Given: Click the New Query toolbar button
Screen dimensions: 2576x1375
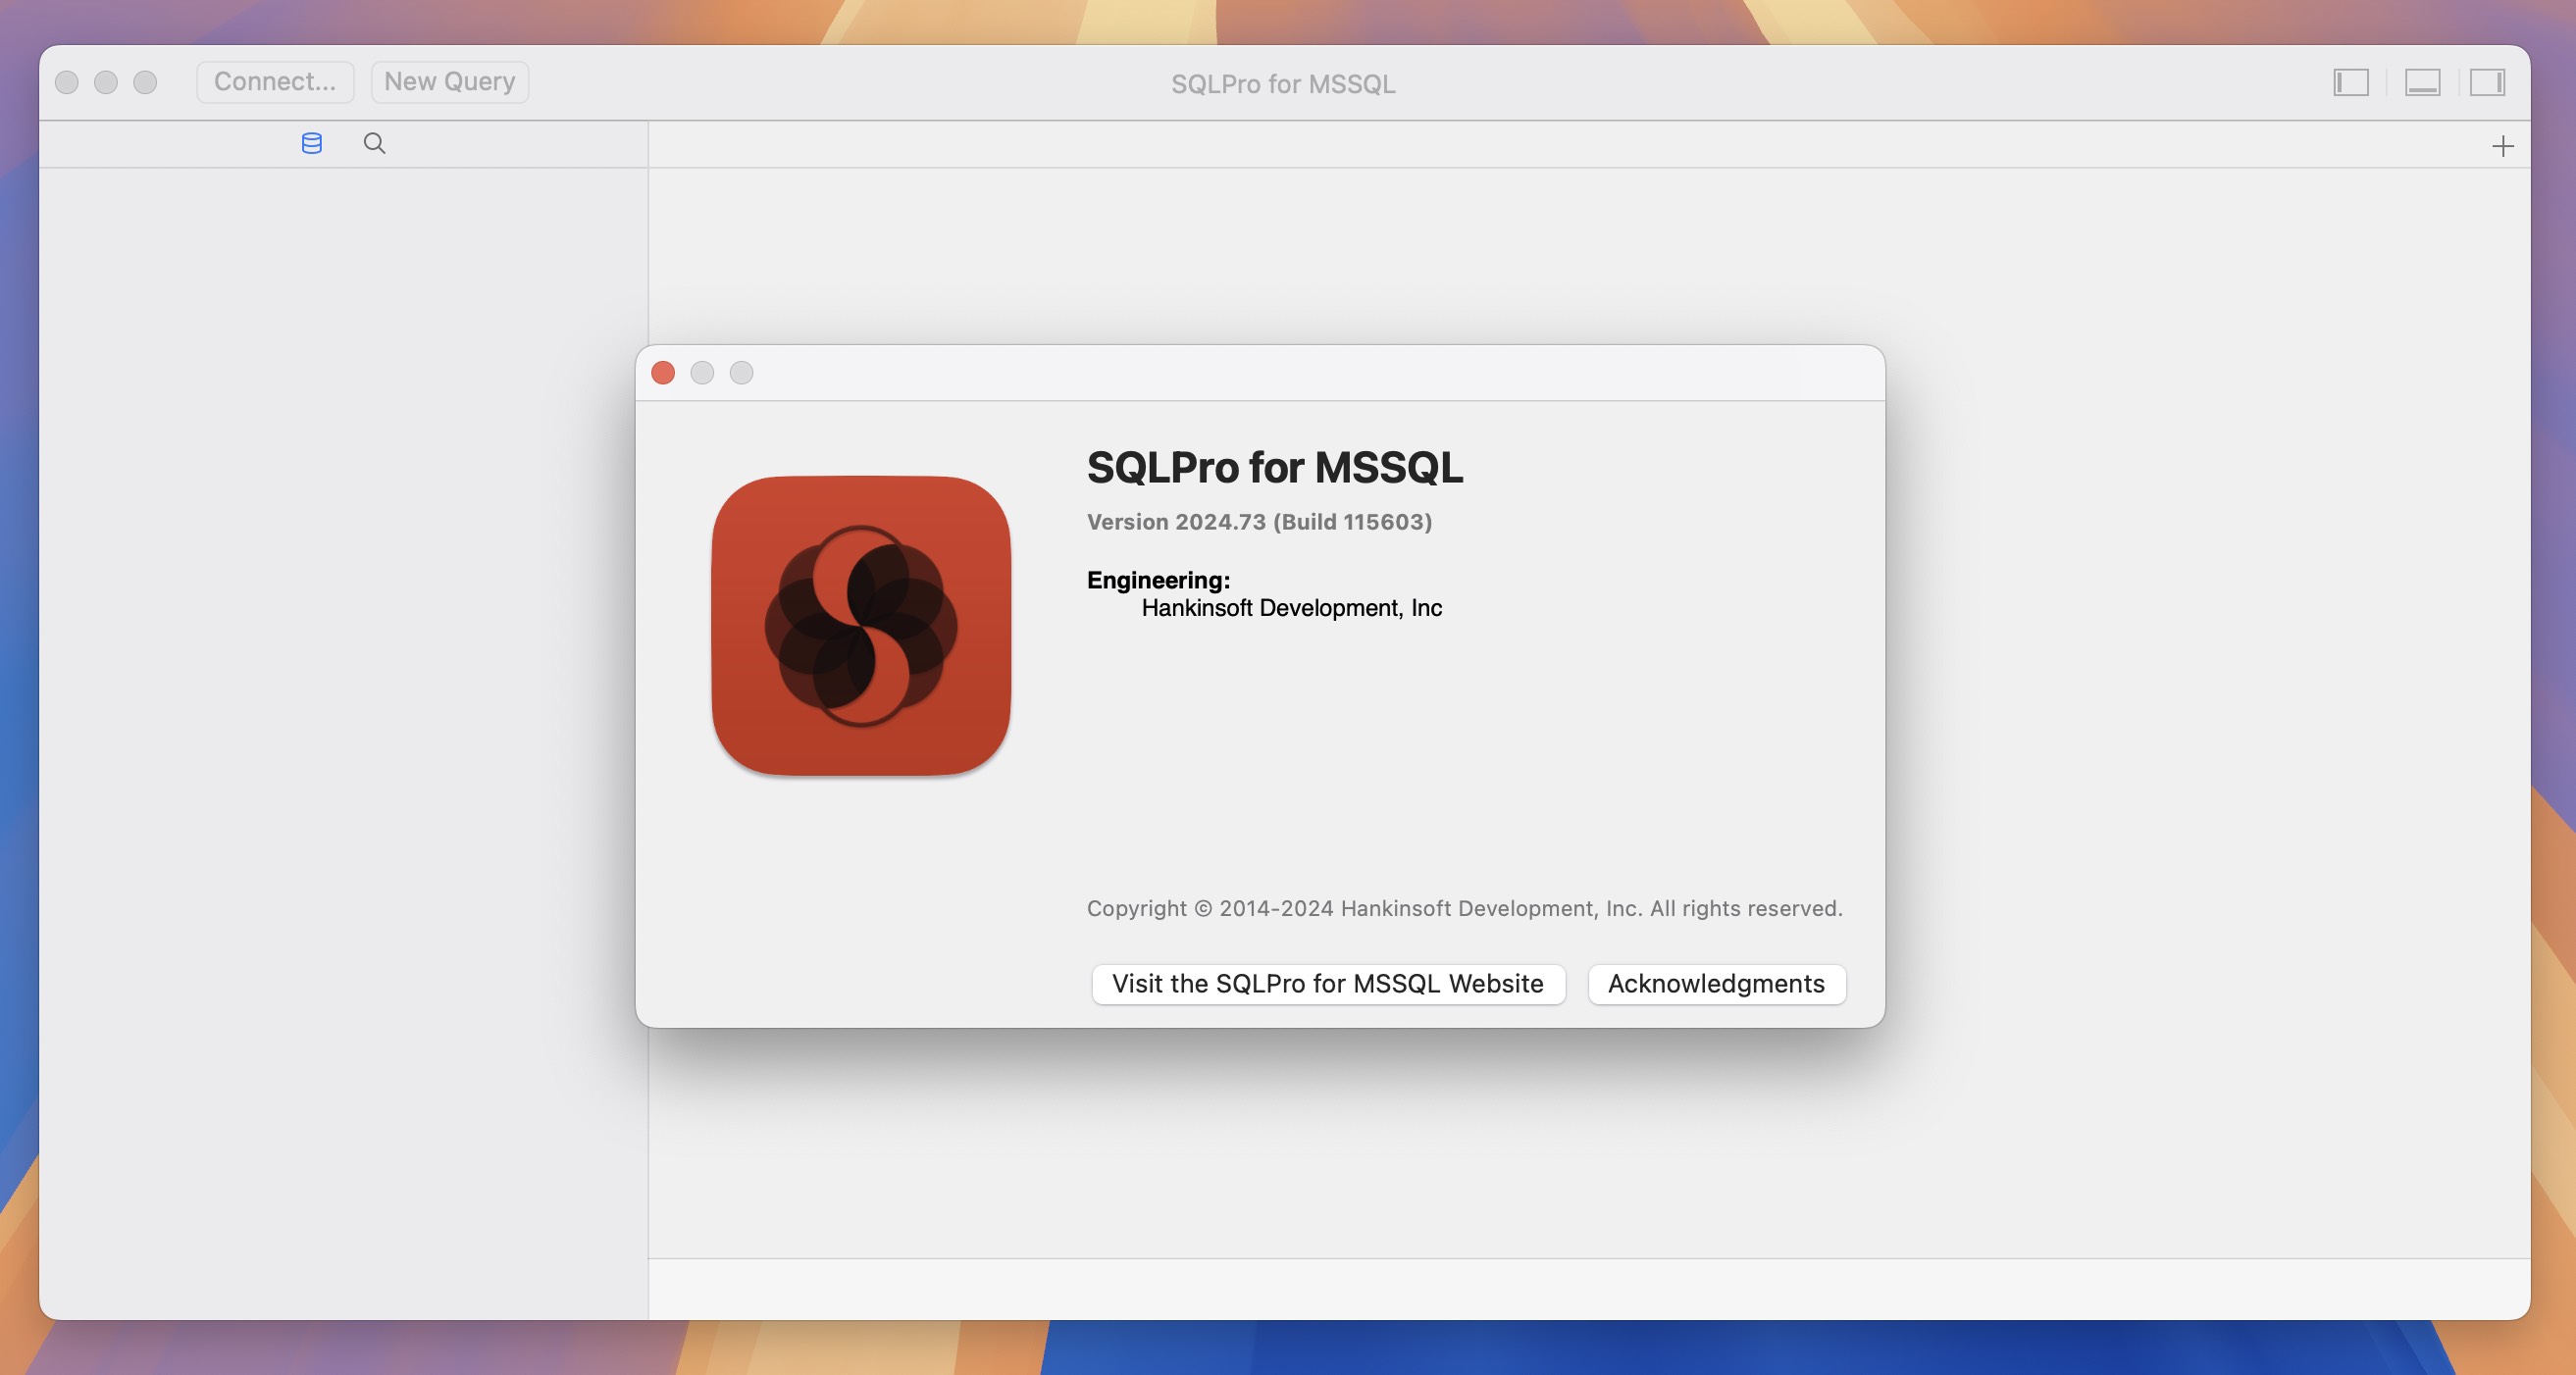Looking at the screenshot, I should tap(450, 81).
